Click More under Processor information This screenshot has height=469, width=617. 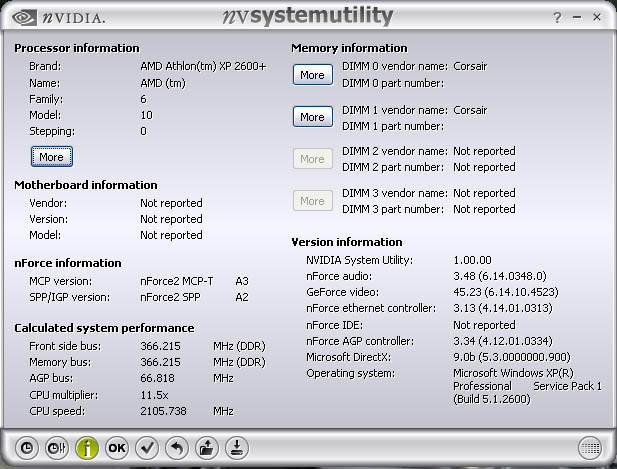click(x=52, y=157)
